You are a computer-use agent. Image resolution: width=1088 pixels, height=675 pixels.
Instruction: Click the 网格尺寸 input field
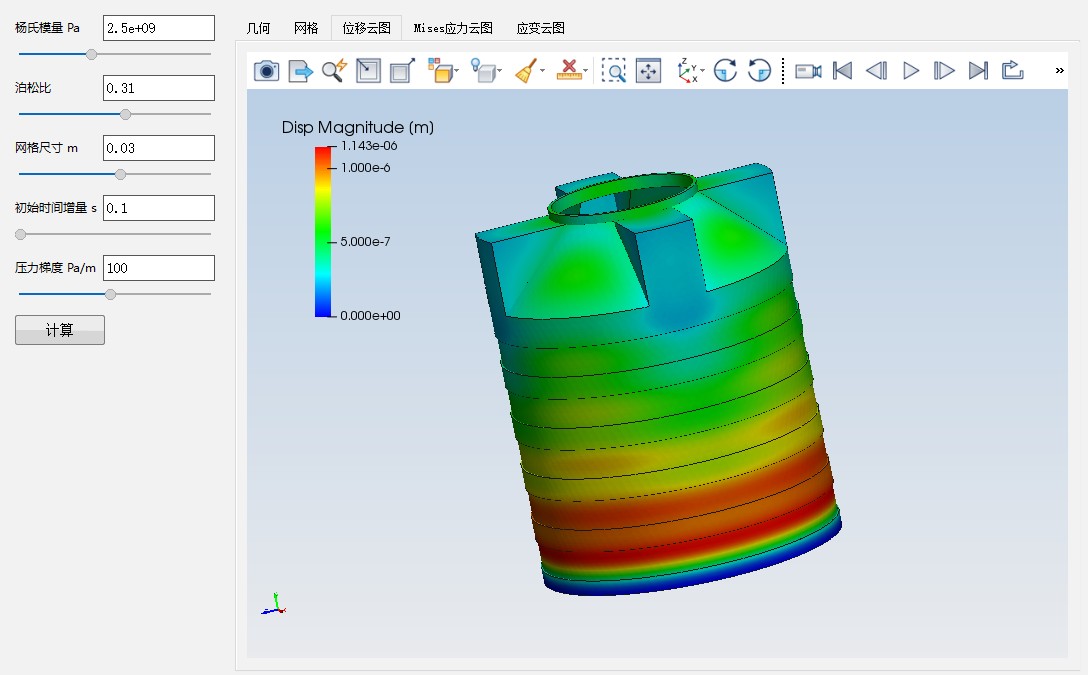point(159,148)
